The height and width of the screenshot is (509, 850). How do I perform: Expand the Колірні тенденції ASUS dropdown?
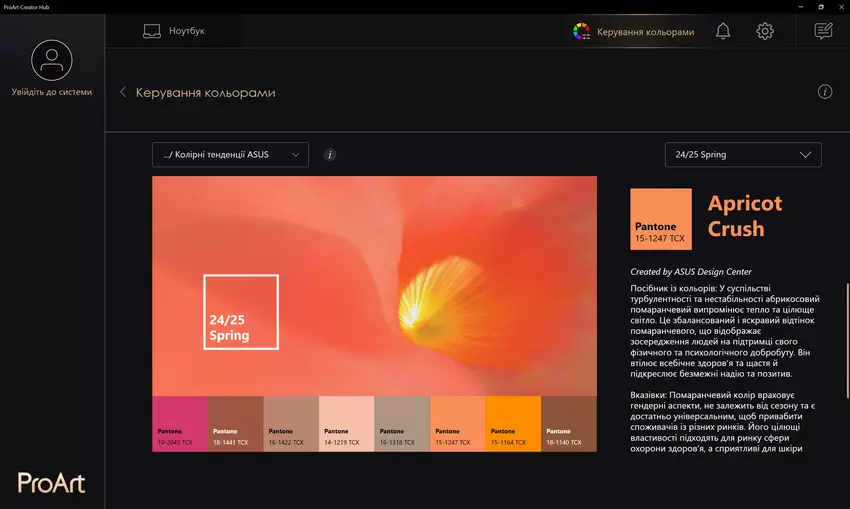click(230, 155)
